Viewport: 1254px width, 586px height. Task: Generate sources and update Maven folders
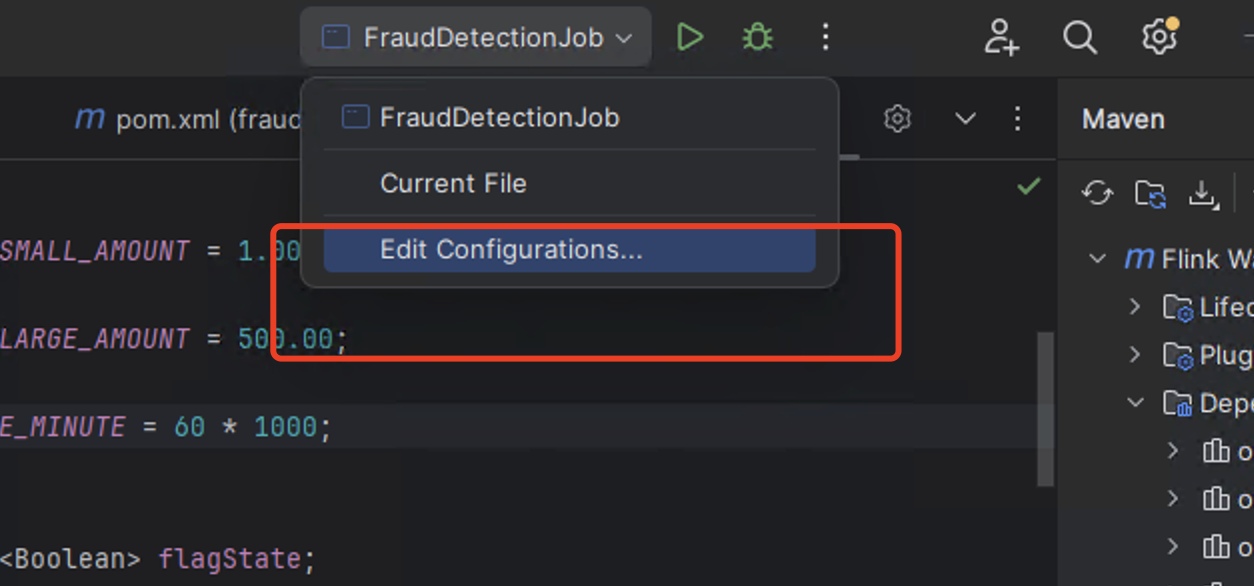pyautogui.click(x=1150, y=193)
